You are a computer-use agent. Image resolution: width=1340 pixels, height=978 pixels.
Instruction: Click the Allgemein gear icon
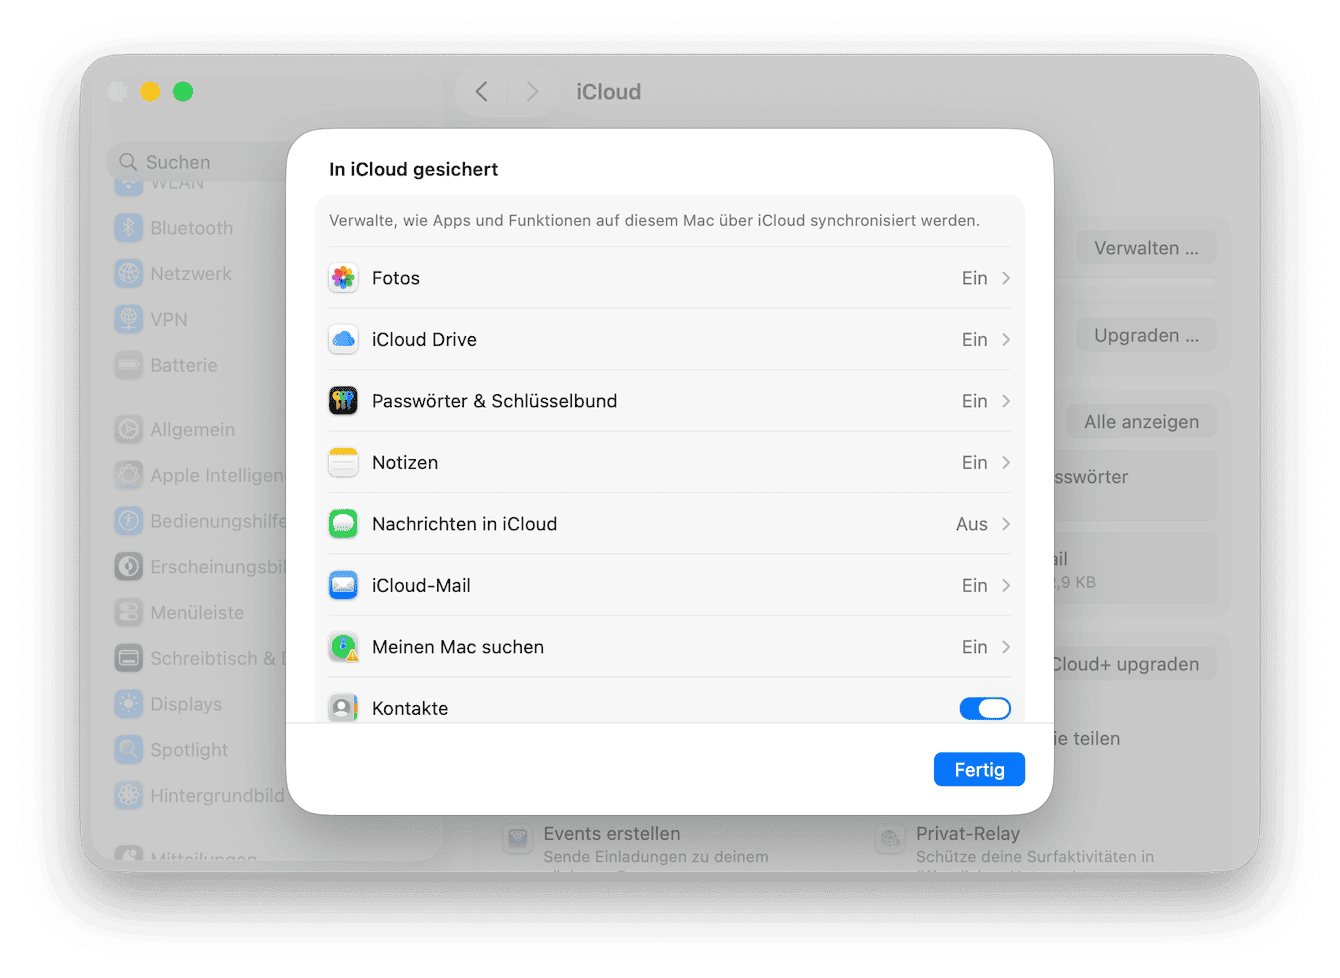click(129, 430)
